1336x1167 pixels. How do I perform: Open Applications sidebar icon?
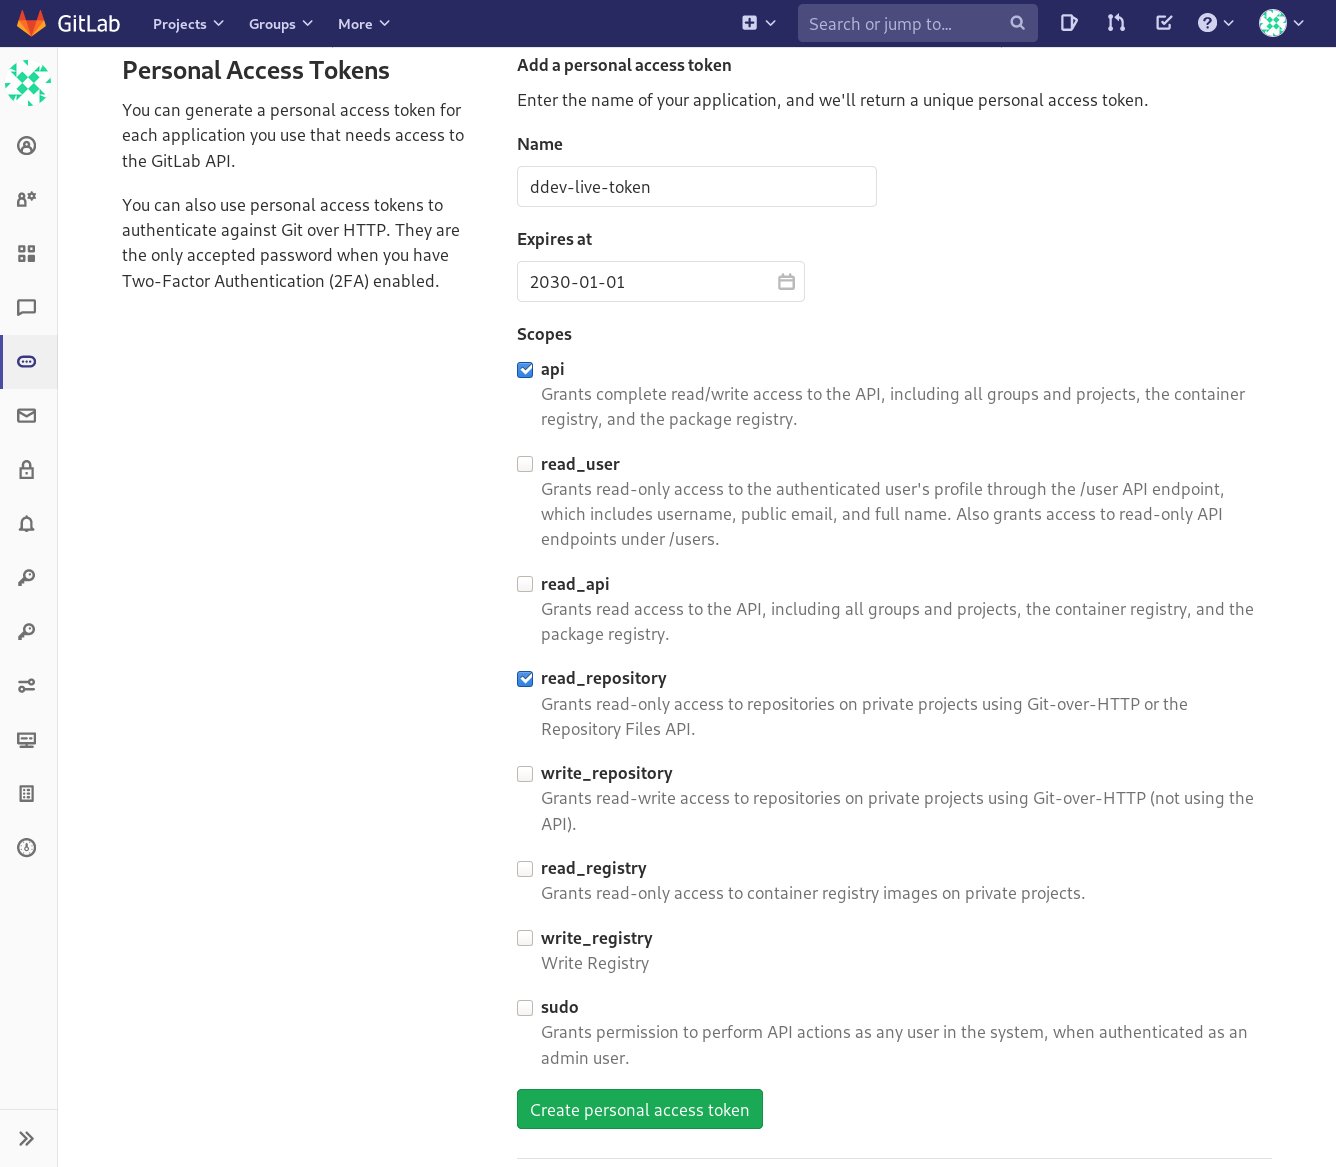[x=27, y=254]
